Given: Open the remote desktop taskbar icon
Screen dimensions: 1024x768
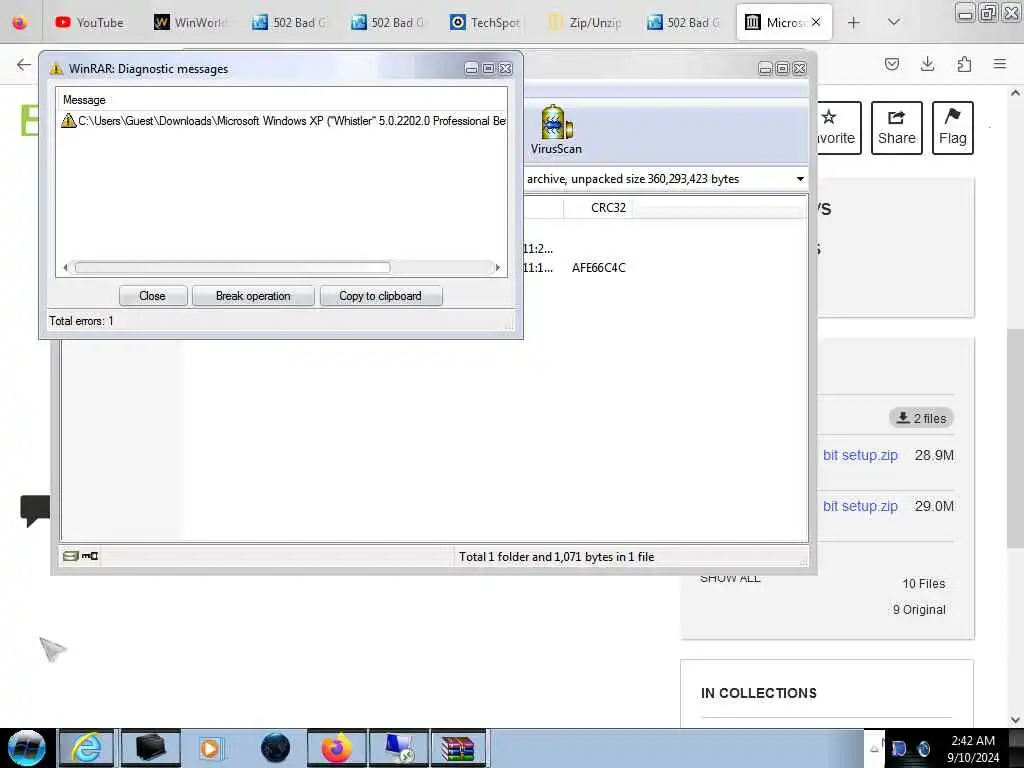Looking at the screenshot, I should [398, 748].
